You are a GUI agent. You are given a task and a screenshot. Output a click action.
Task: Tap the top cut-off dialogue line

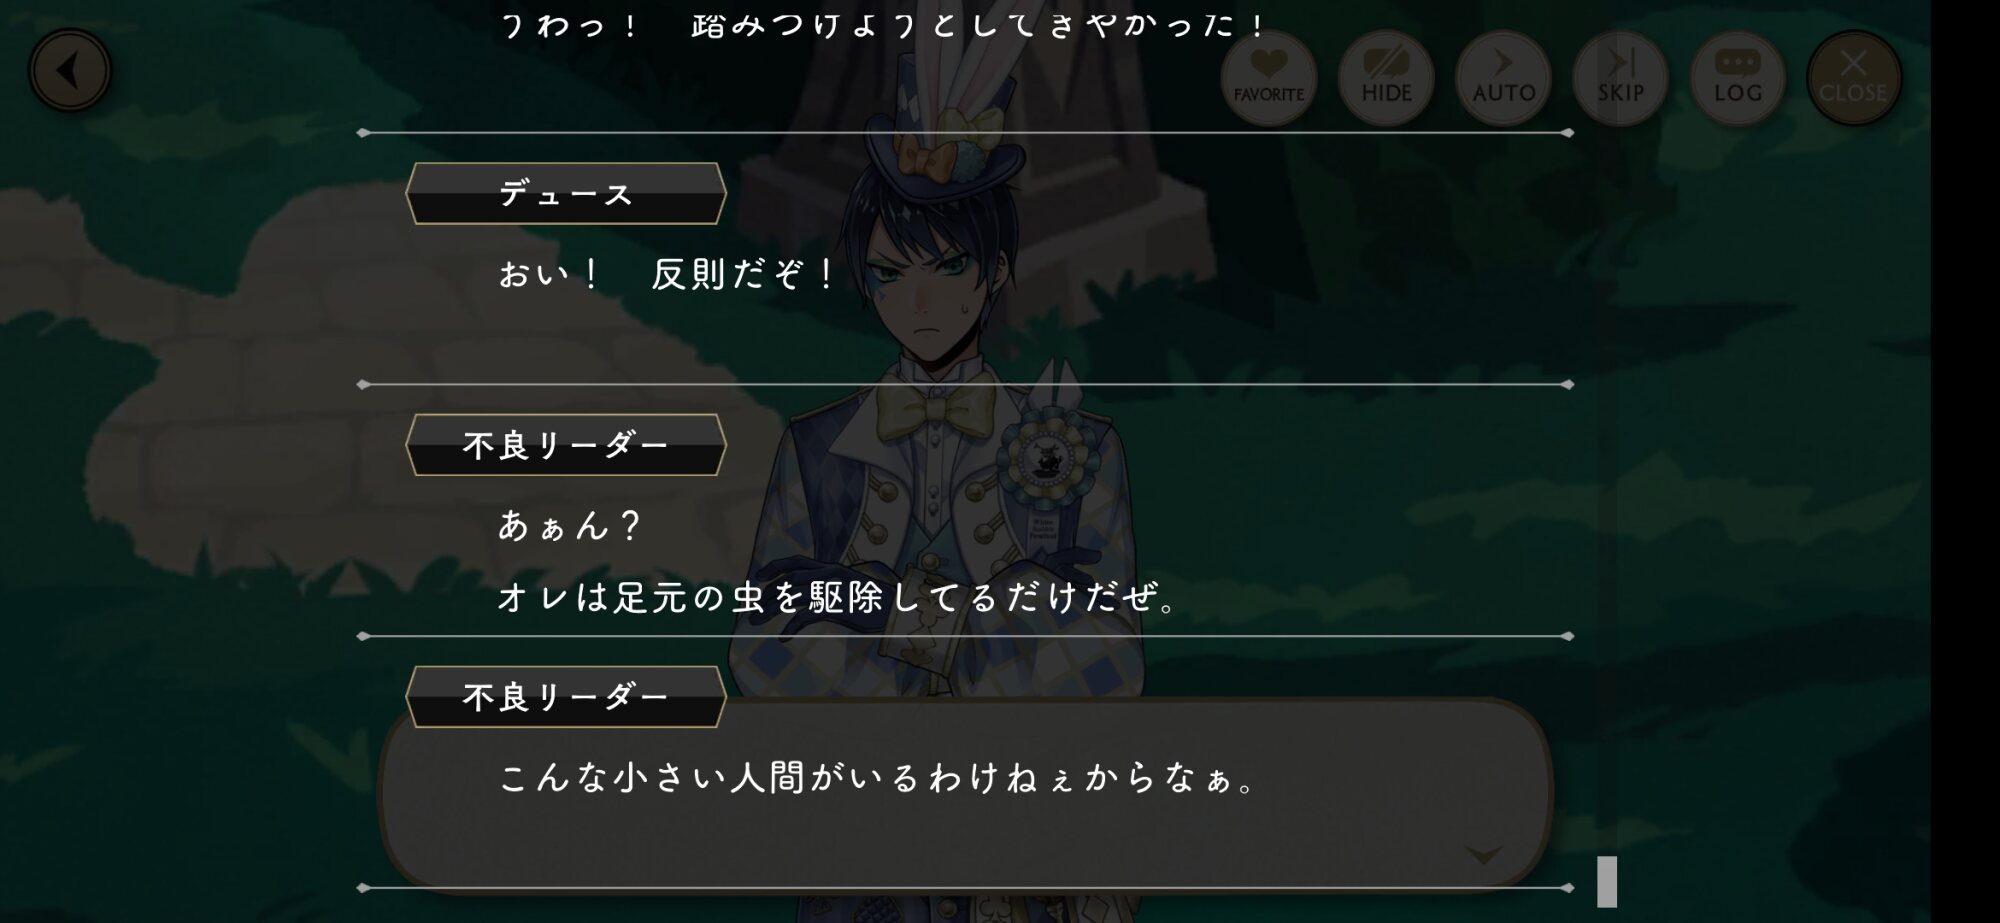click(x=882, y=24)
